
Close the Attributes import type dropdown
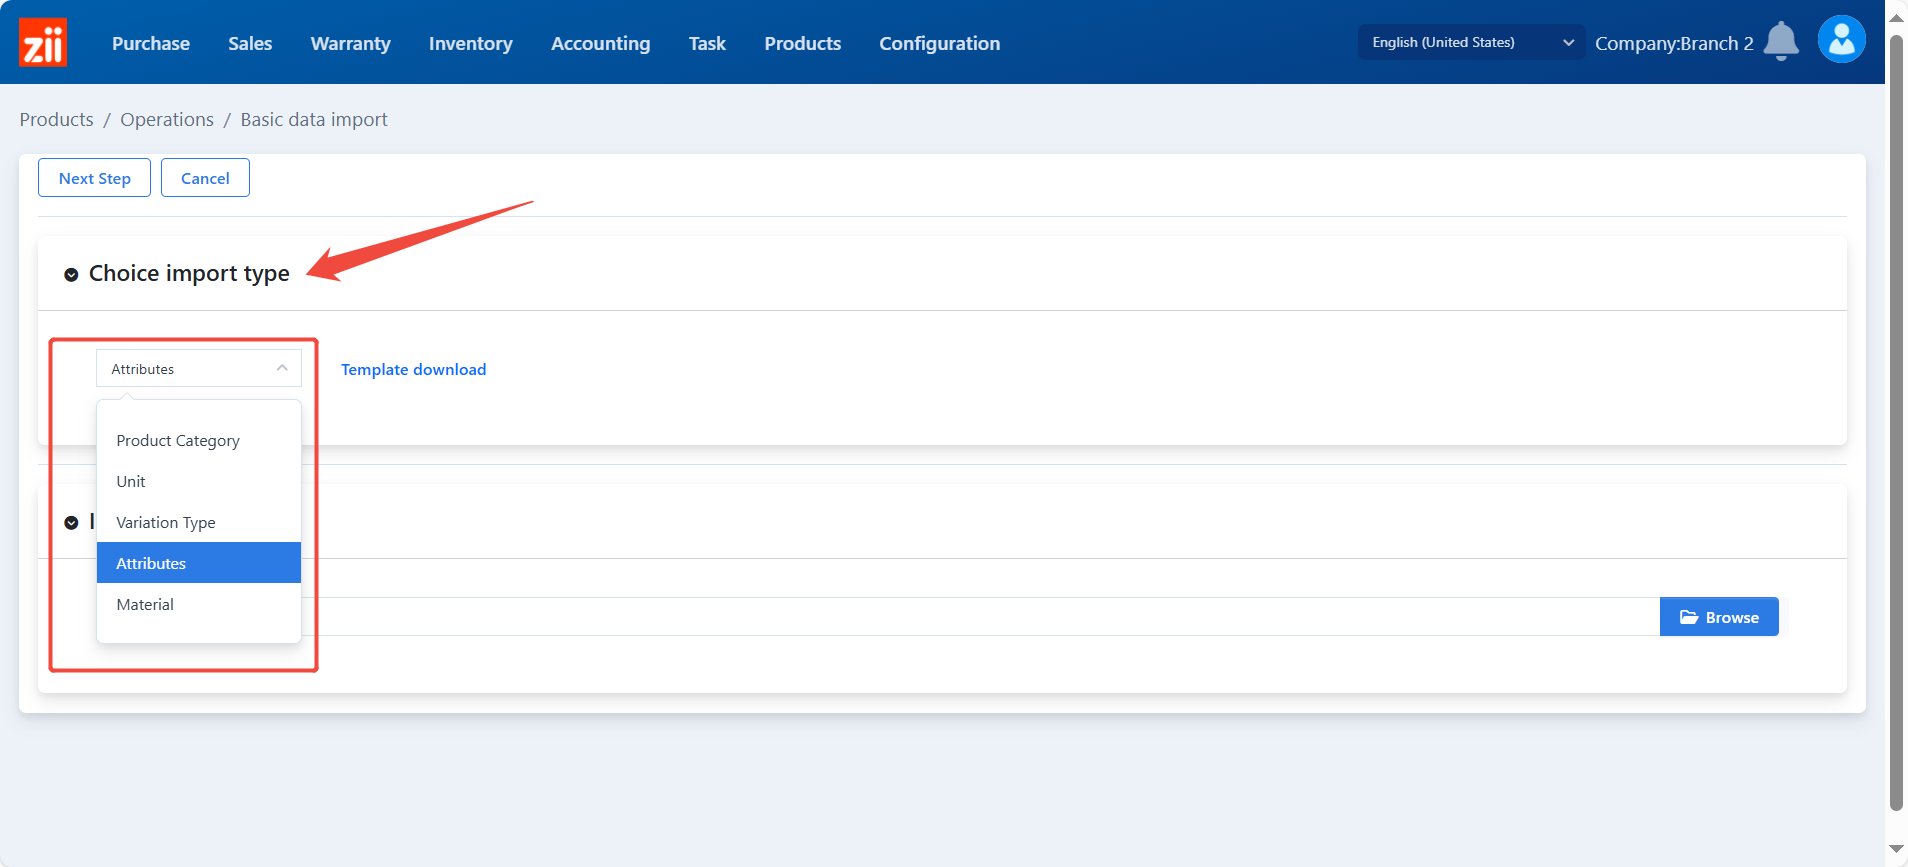199,368
